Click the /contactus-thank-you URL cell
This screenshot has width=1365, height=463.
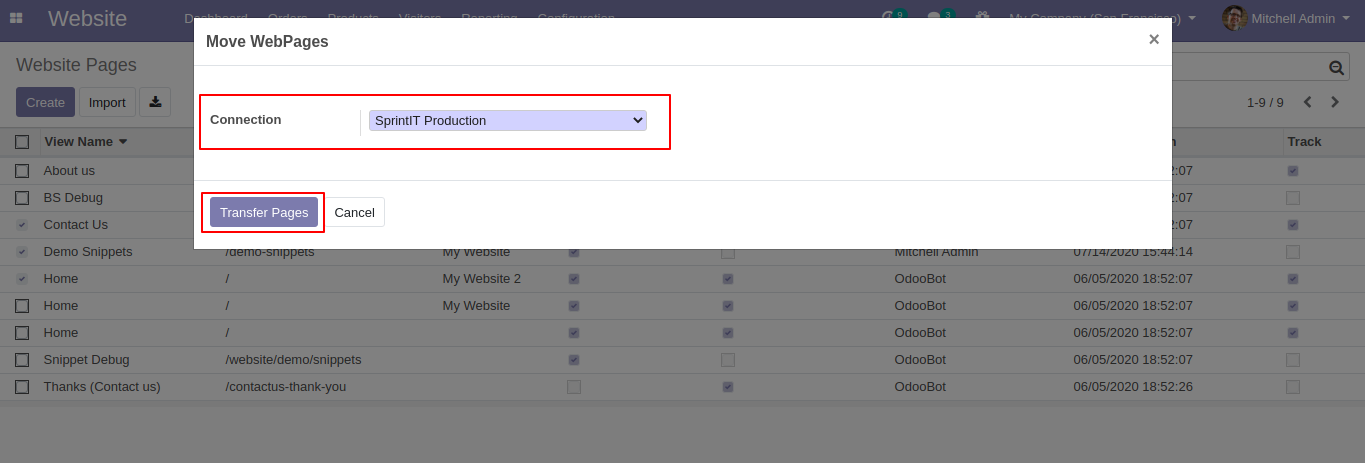click(285, 387)
